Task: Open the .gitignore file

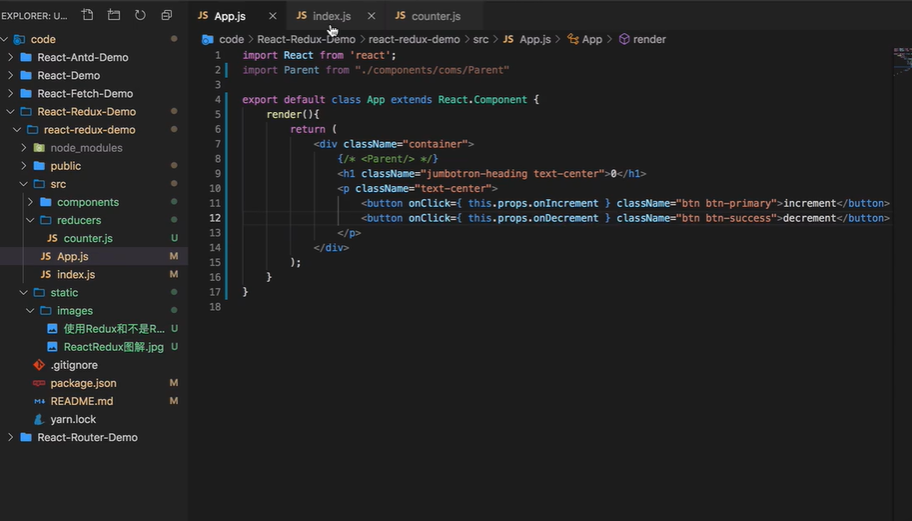Action: coord(74,365)
